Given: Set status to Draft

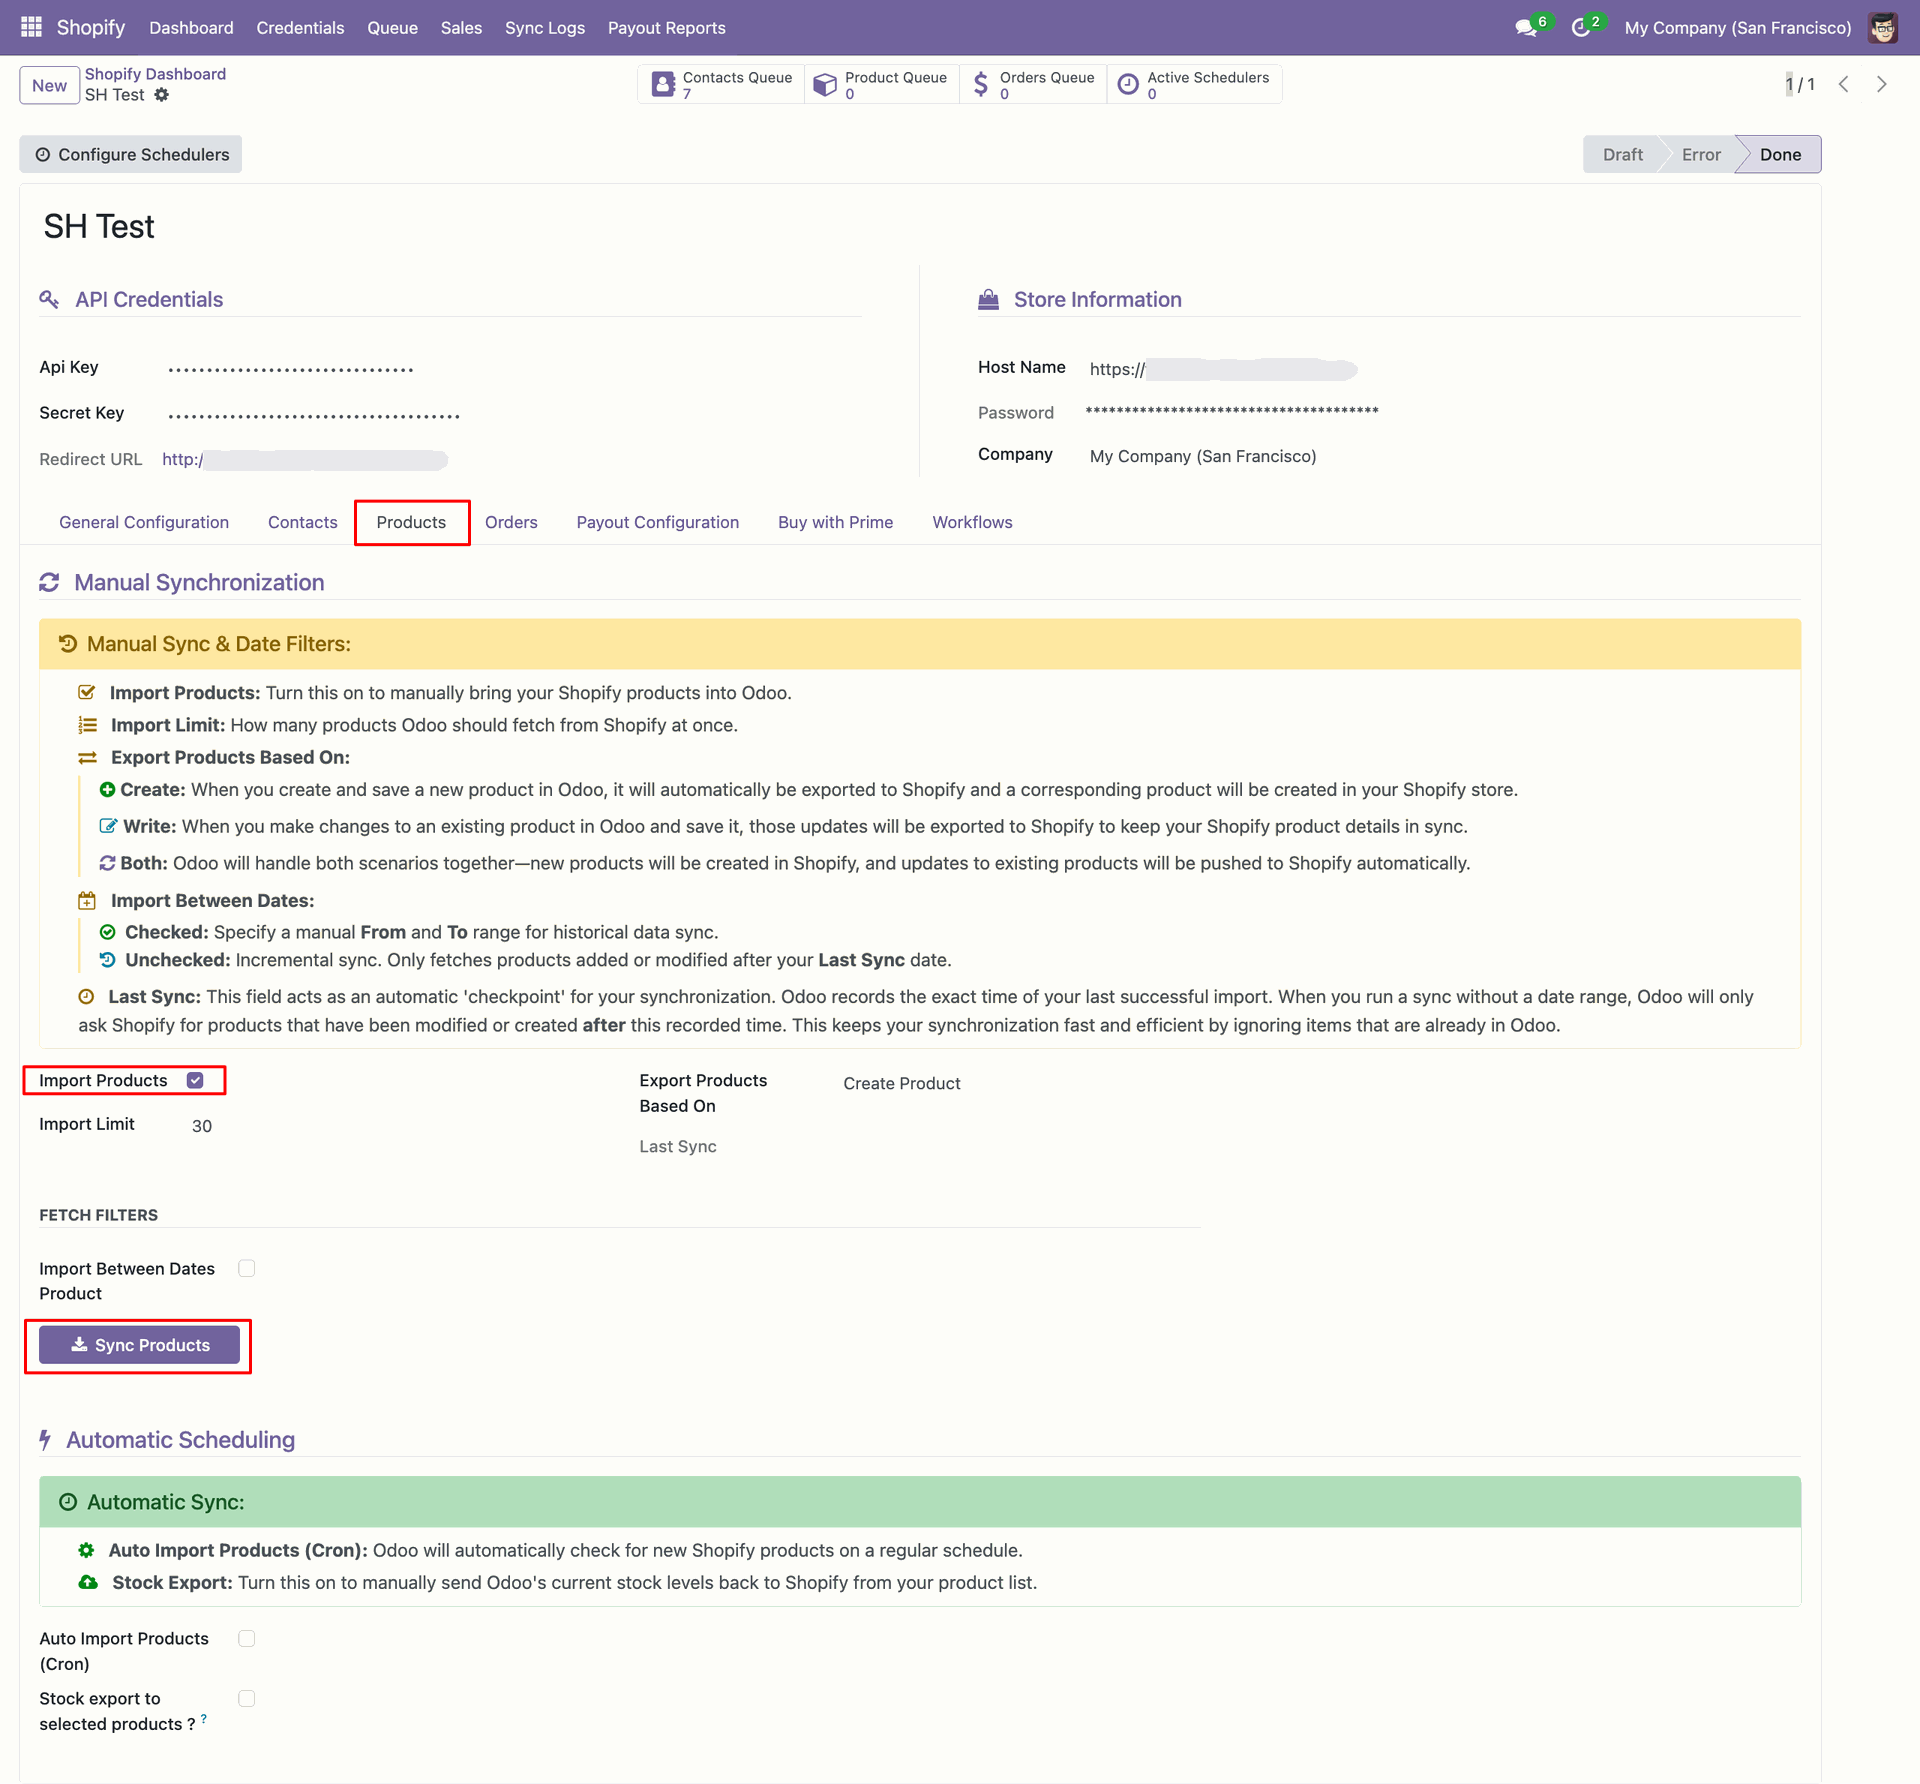Looking at the screenshot, I should [1622, 154].
